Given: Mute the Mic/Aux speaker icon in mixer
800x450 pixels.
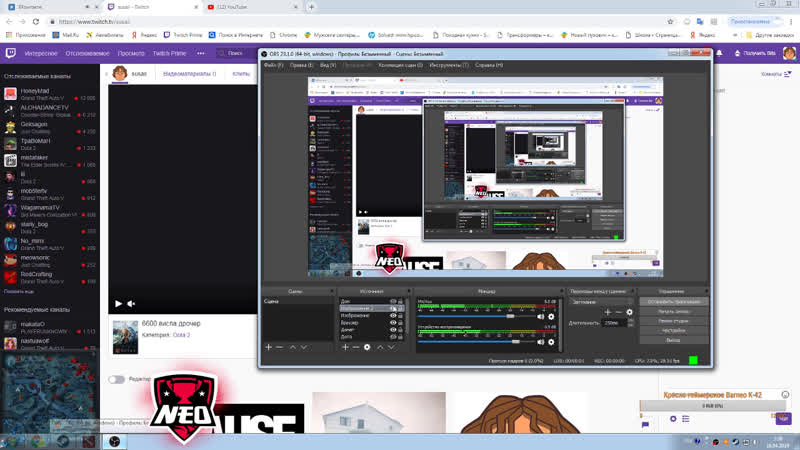Looking at the screenshot, I should [x=541, y=316].
